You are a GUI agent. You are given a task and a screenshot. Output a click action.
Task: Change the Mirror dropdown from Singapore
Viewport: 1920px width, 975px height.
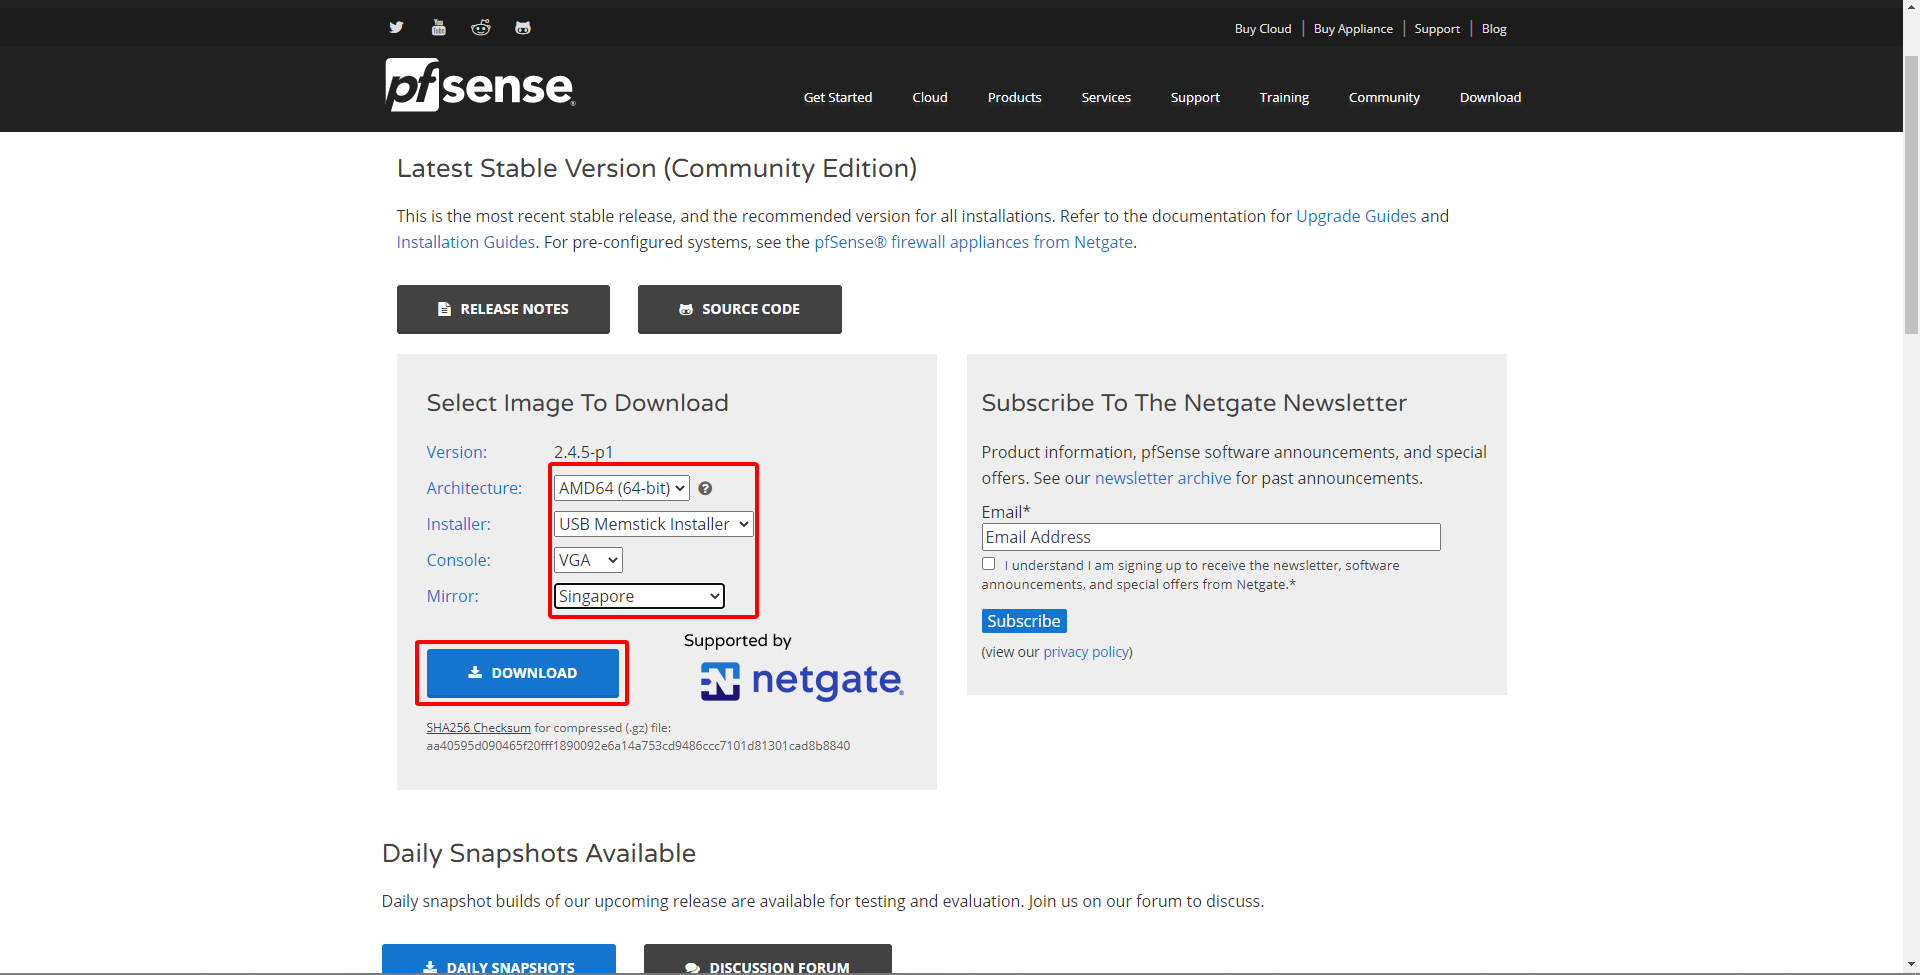638,595
